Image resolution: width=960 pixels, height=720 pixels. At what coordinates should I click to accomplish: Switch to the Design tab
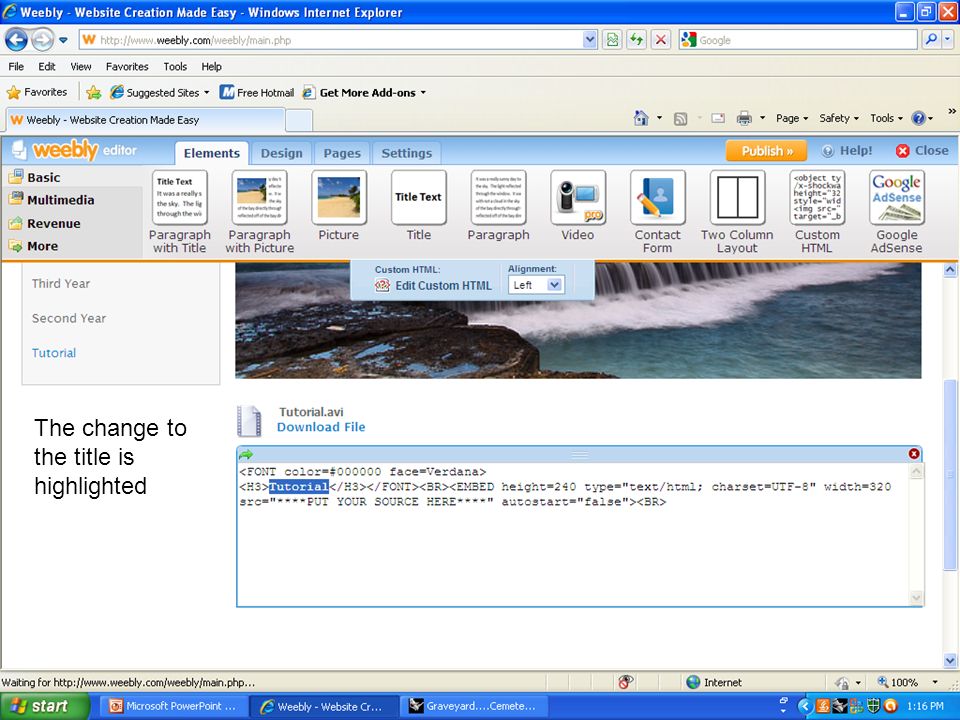tap(282, 153)
